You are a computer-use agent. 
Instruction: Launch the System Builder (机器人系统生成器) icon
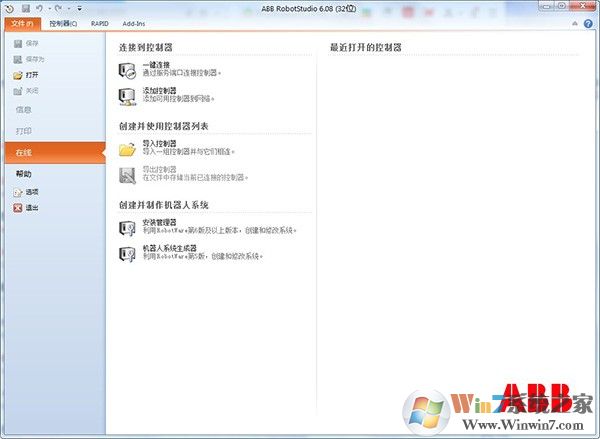(x=127, y=252)
